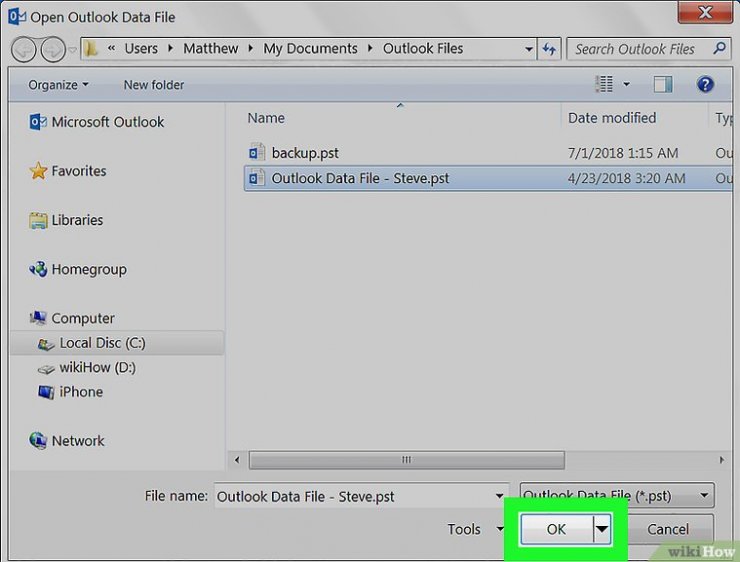740x562 pixels.
Task: Create a New folder
Action: click(x=154, y=85)
